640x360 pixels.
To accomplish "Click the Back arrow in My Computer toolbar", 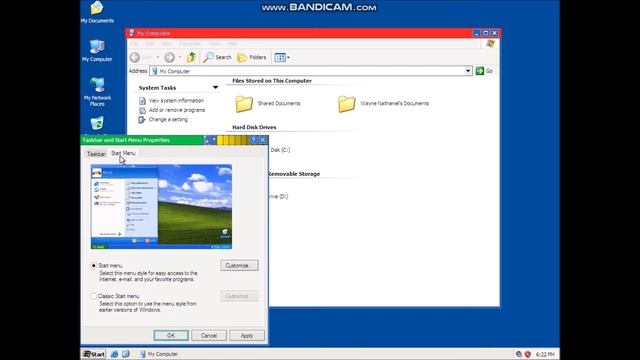I will [135, 58].
